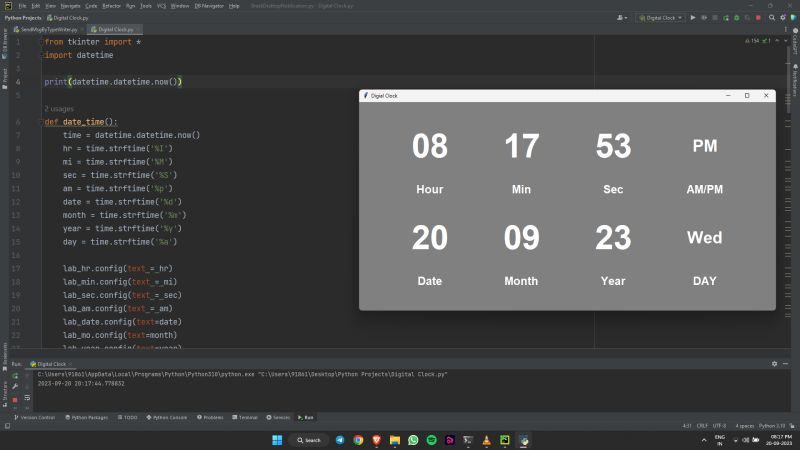The image size is (800, 450).
Task: Click the Project tool window sidebar button
Action: point(5,78)
